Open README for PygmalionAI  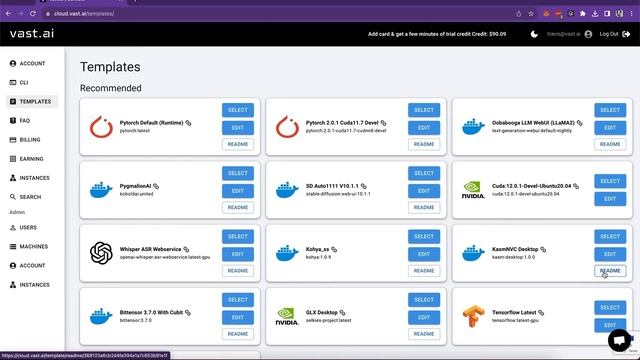(238, 207)
